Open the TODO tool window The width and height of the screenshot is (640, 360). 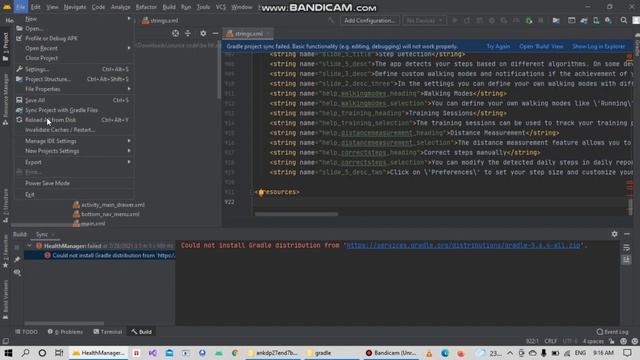tap(27, 332)
